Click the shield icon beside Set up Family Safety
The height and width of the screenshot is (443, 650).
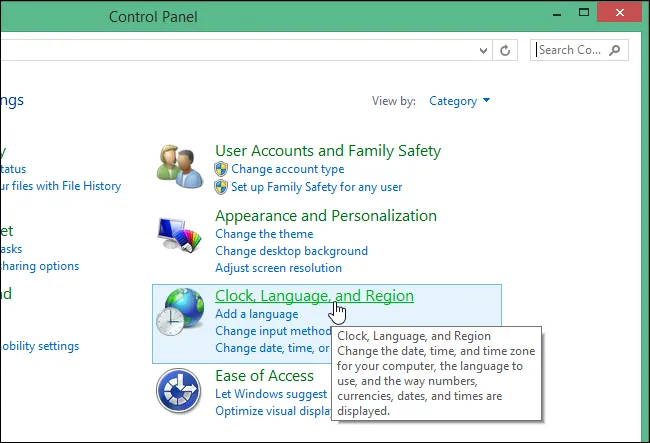(221, 187)
